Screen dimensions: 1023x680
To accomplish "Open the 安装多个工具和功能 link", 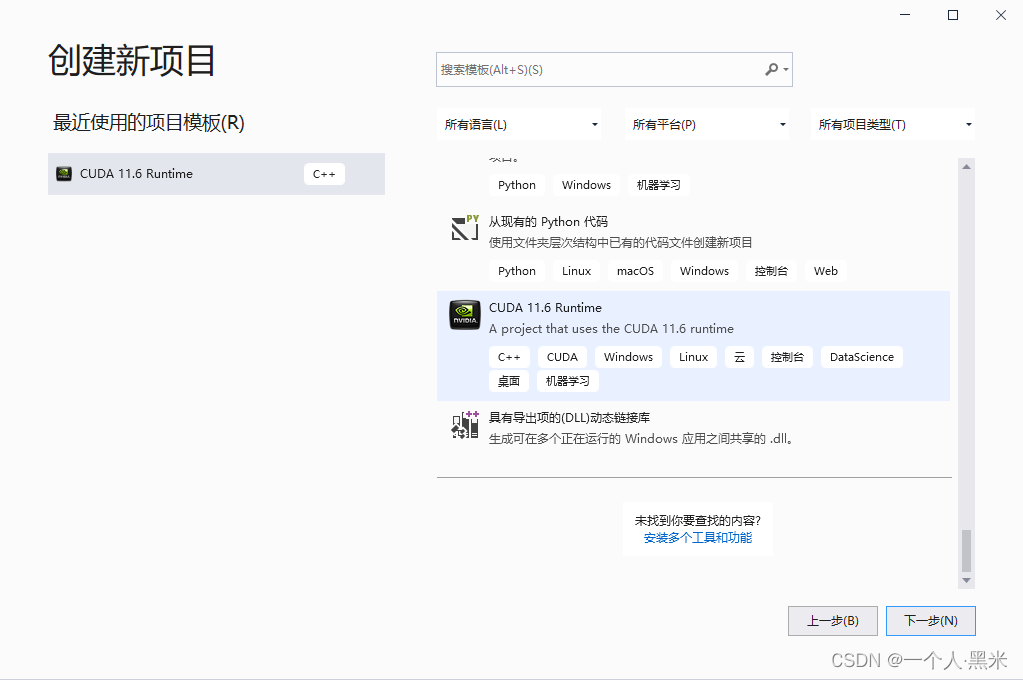I will (697, 538).
